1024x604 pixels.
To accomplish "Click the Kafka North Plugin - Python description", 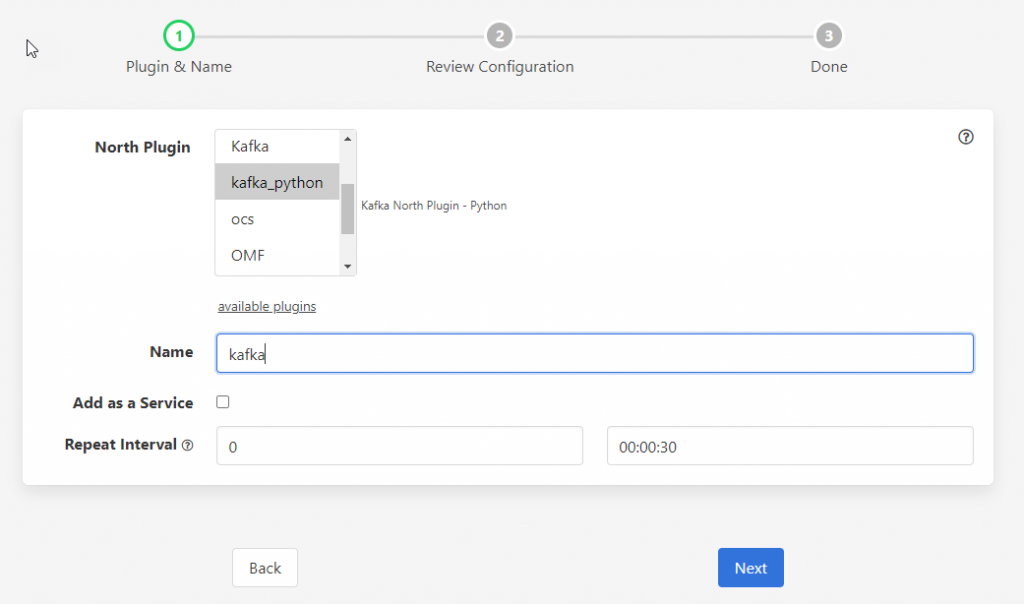I will [x=434, y=206].
